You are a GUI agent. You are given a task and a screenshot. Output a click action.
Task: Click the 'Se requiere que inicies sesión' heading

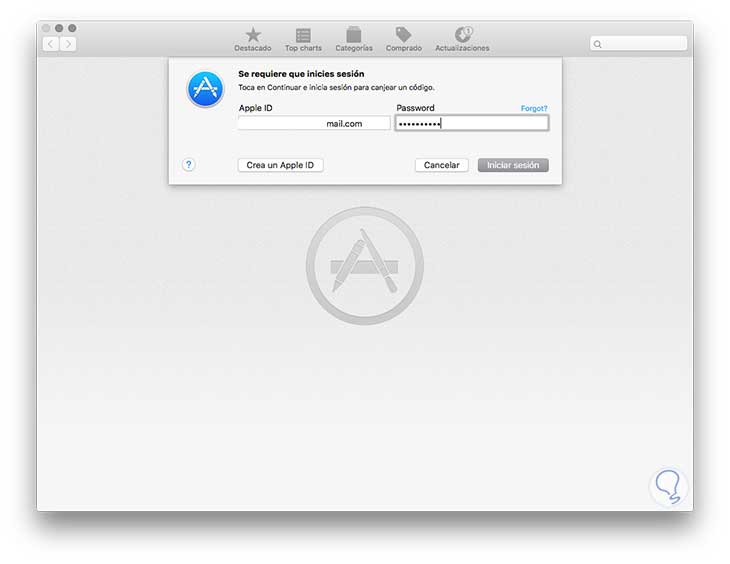click(x=301, y=74)
